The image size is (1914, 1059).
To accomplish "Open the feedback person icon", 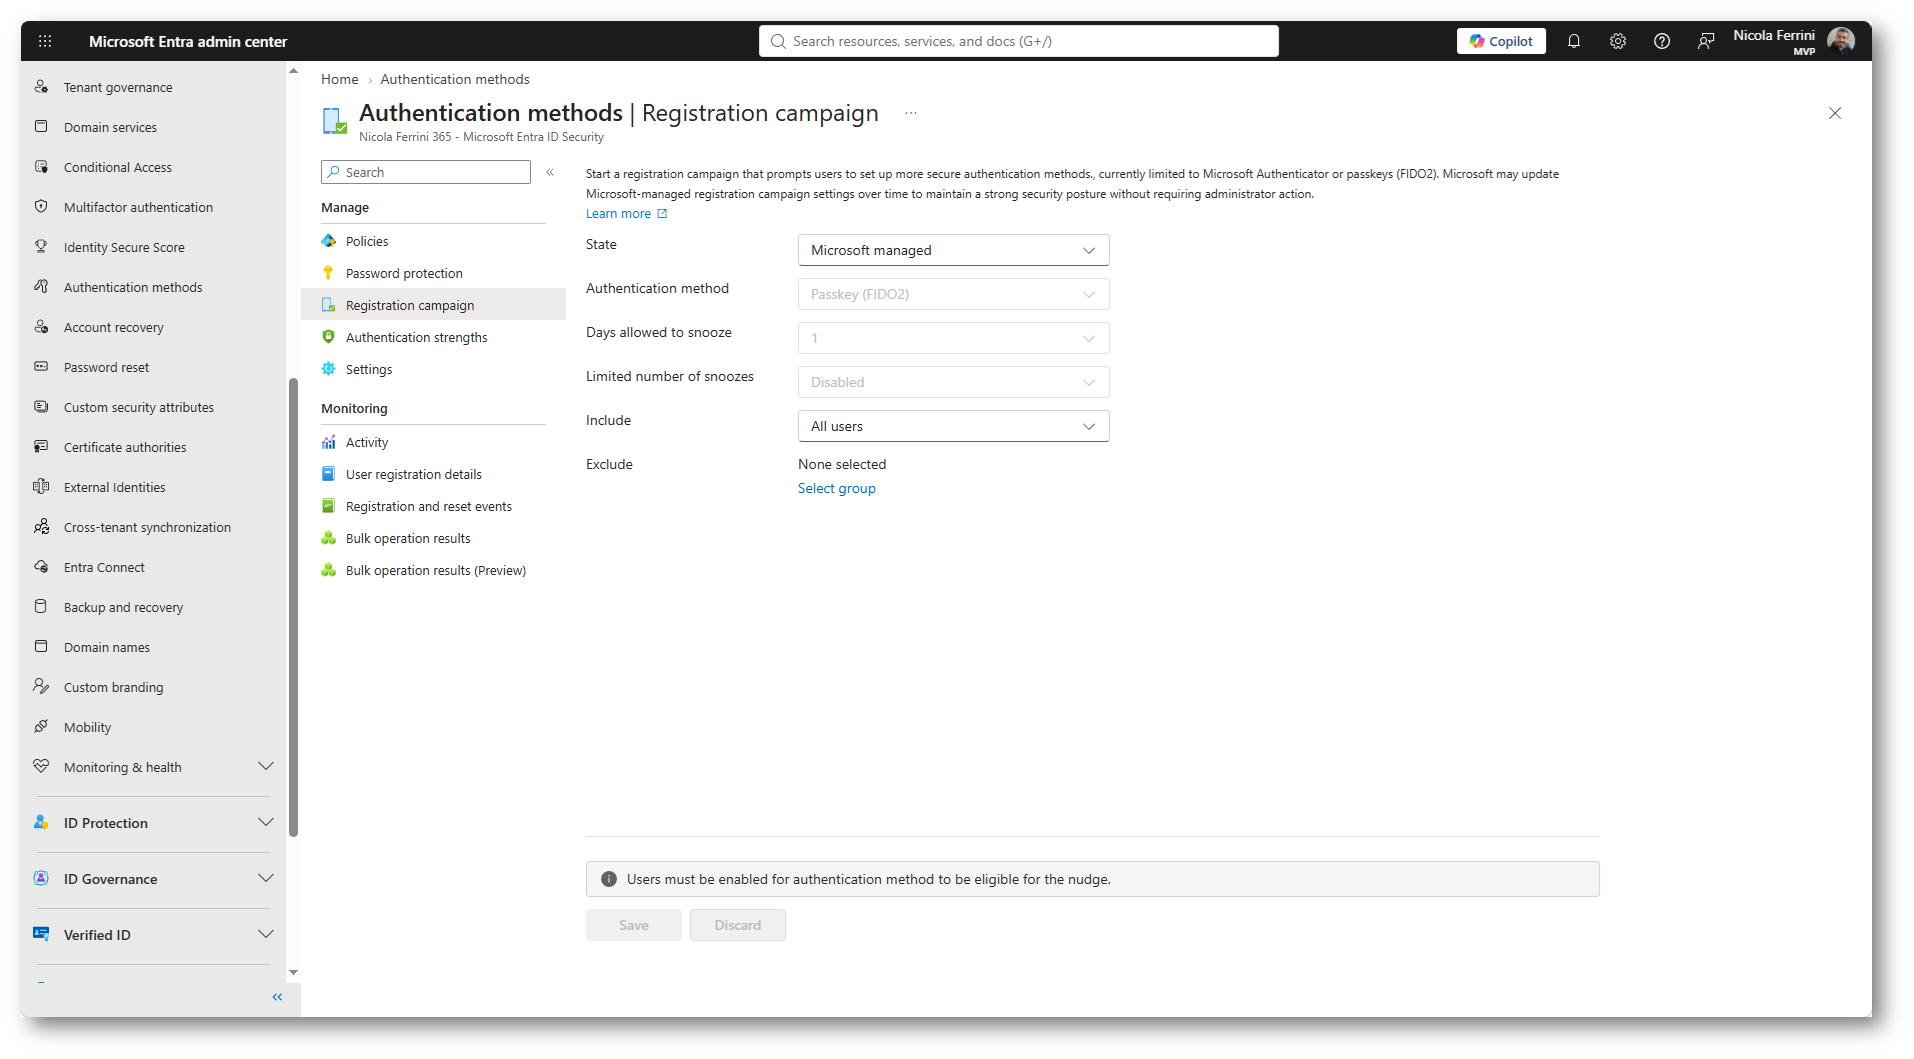I will point(1706,41).
